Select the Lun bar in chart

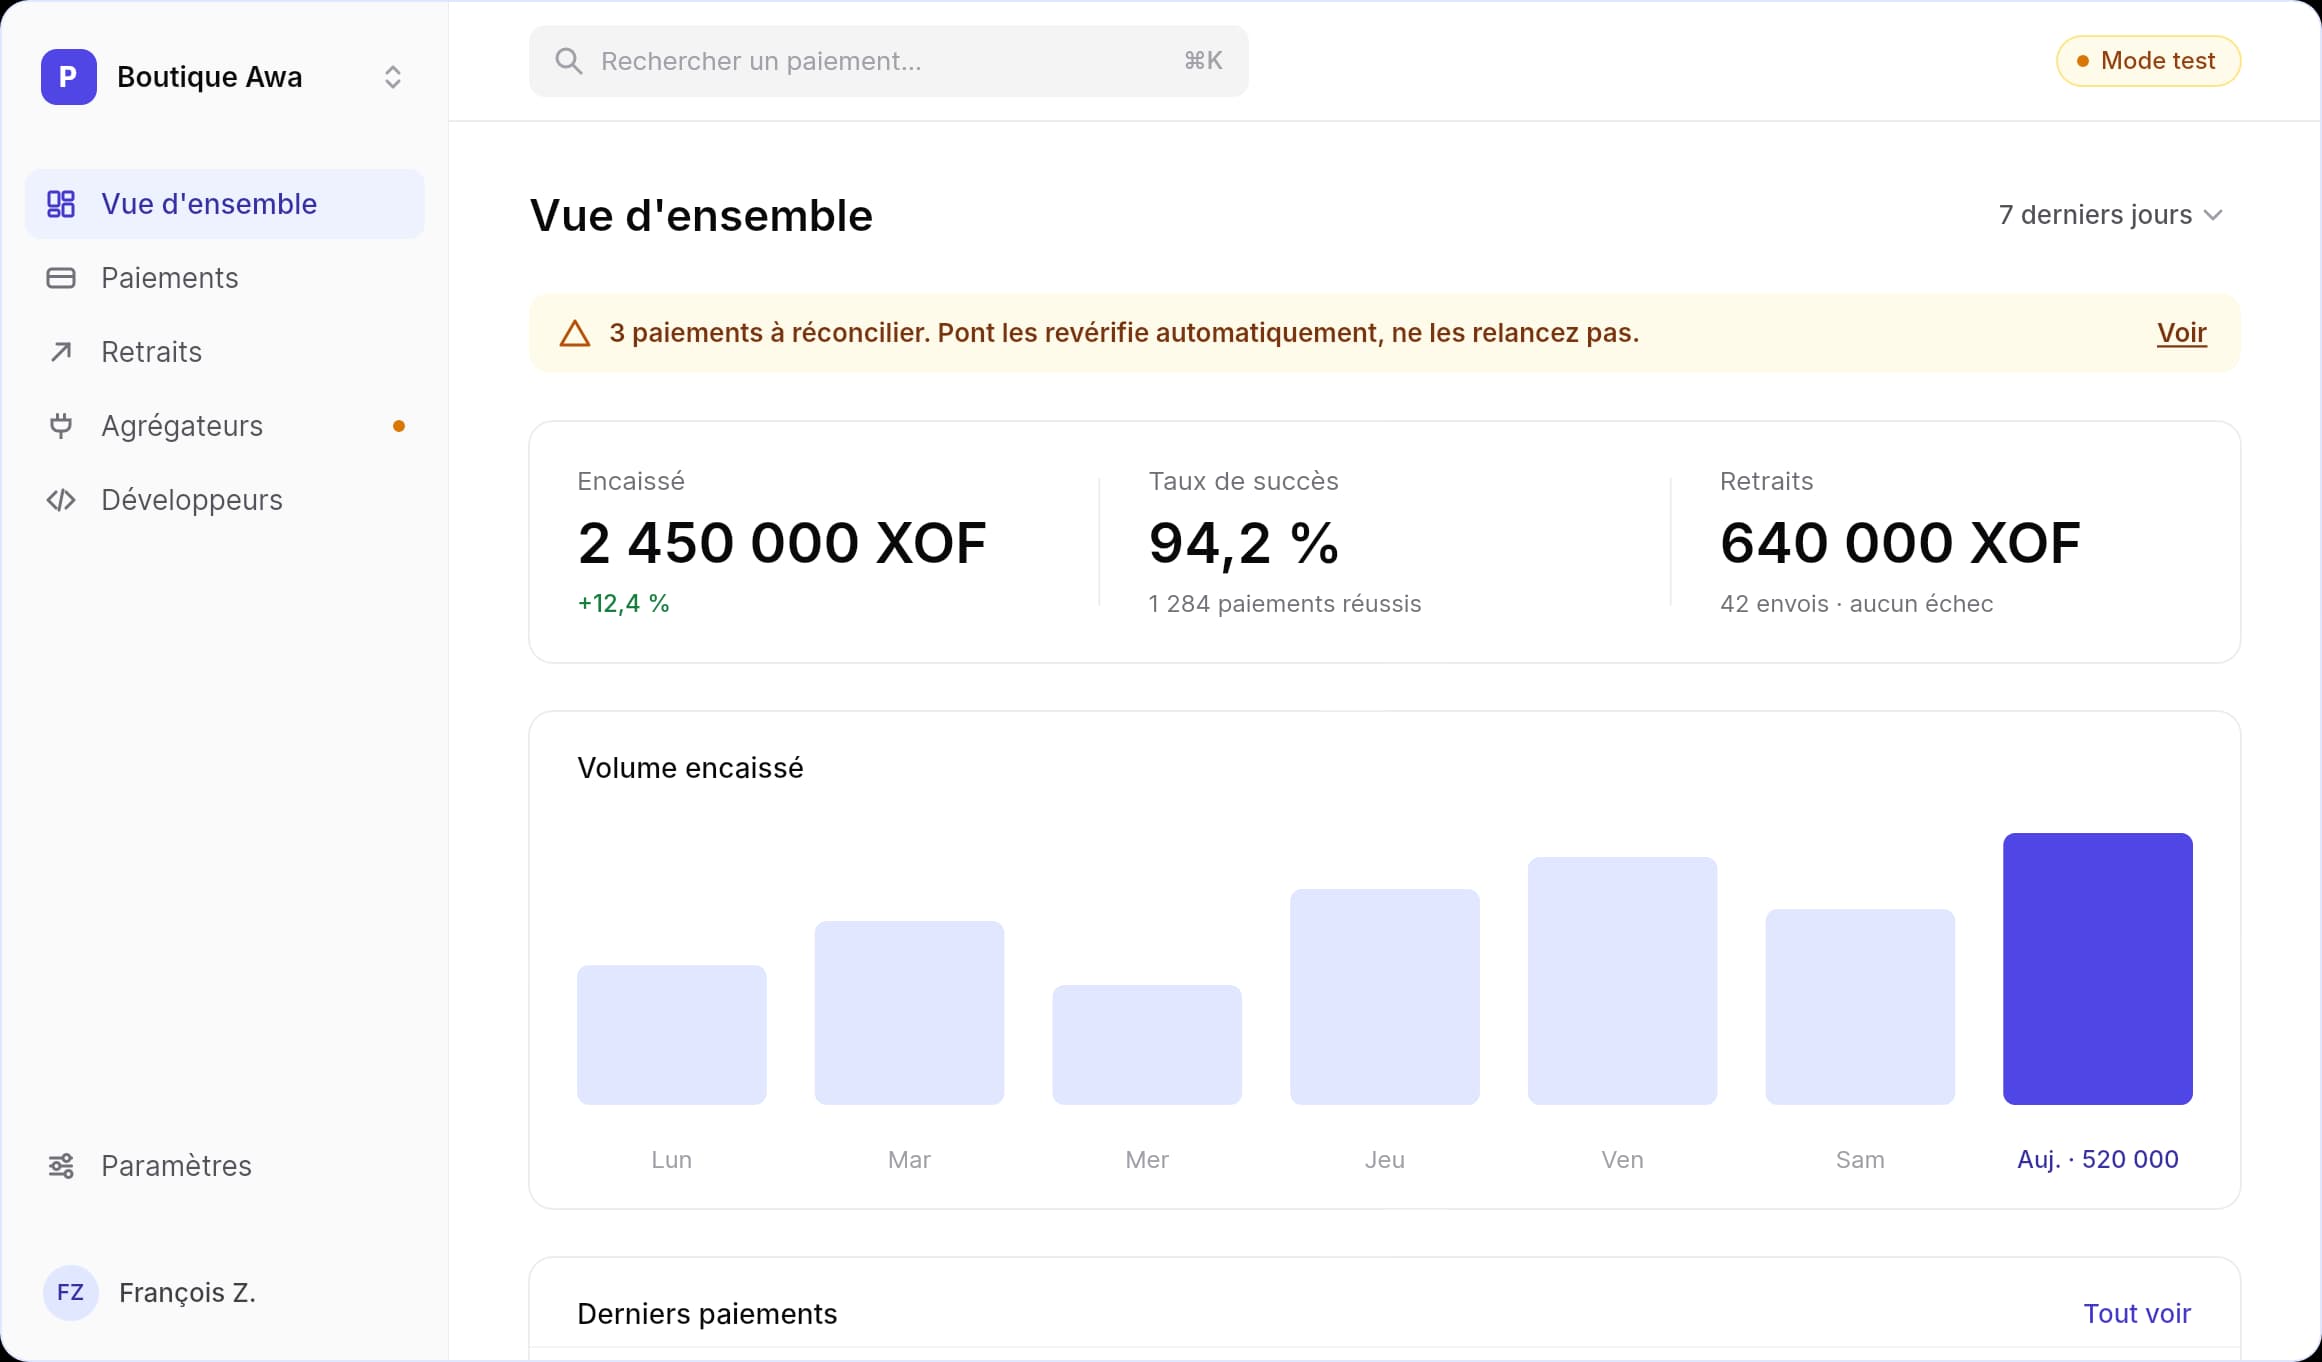(672, 1035)
